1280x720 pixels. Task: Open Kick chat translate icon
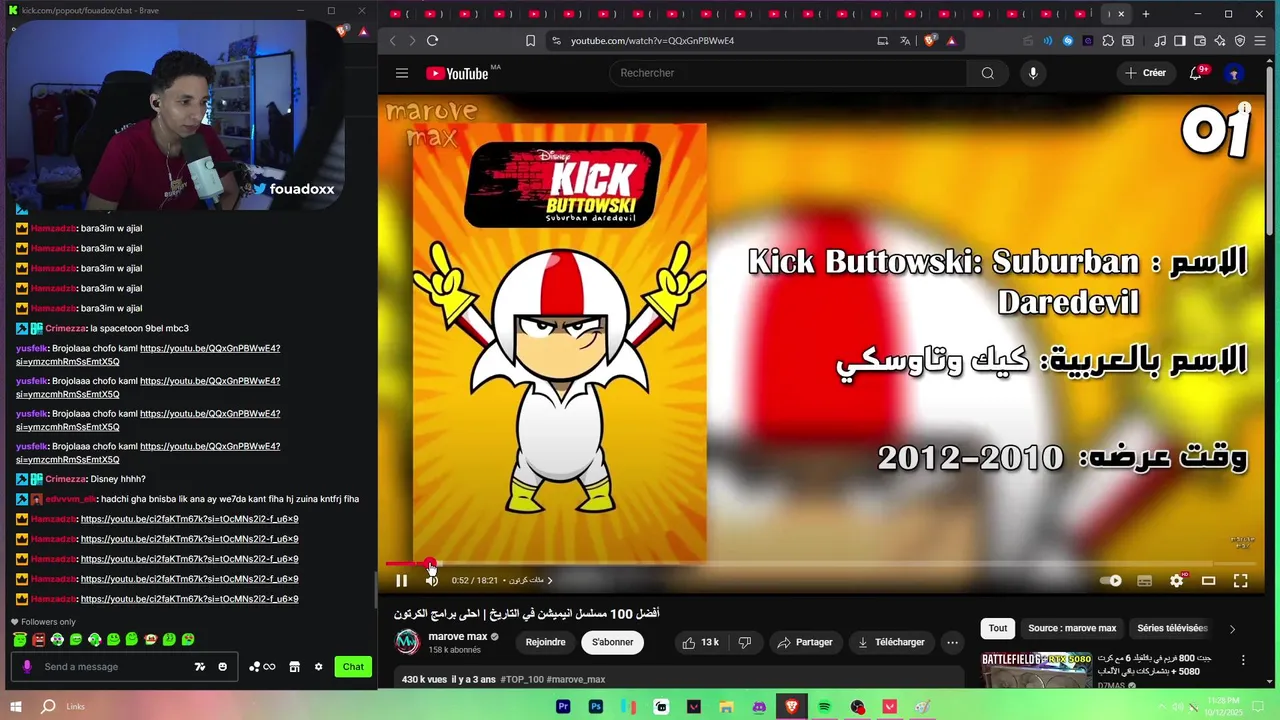(x=200, y=667)
